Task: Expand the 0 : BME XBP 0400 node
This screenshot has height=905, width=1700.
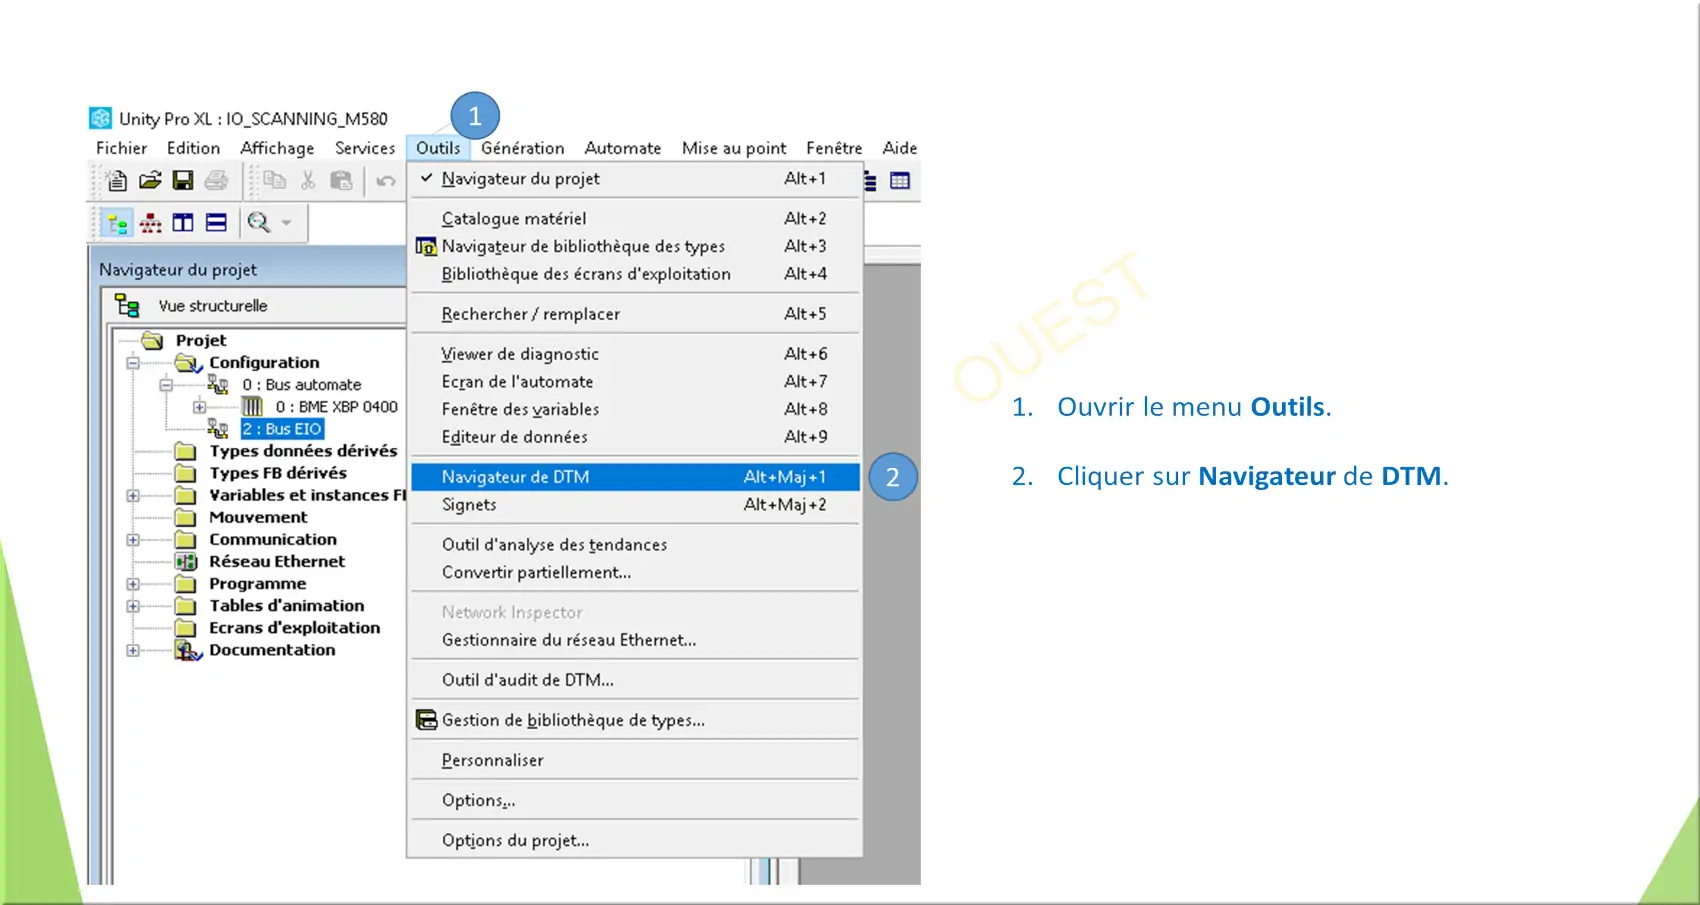Action: 199,407
